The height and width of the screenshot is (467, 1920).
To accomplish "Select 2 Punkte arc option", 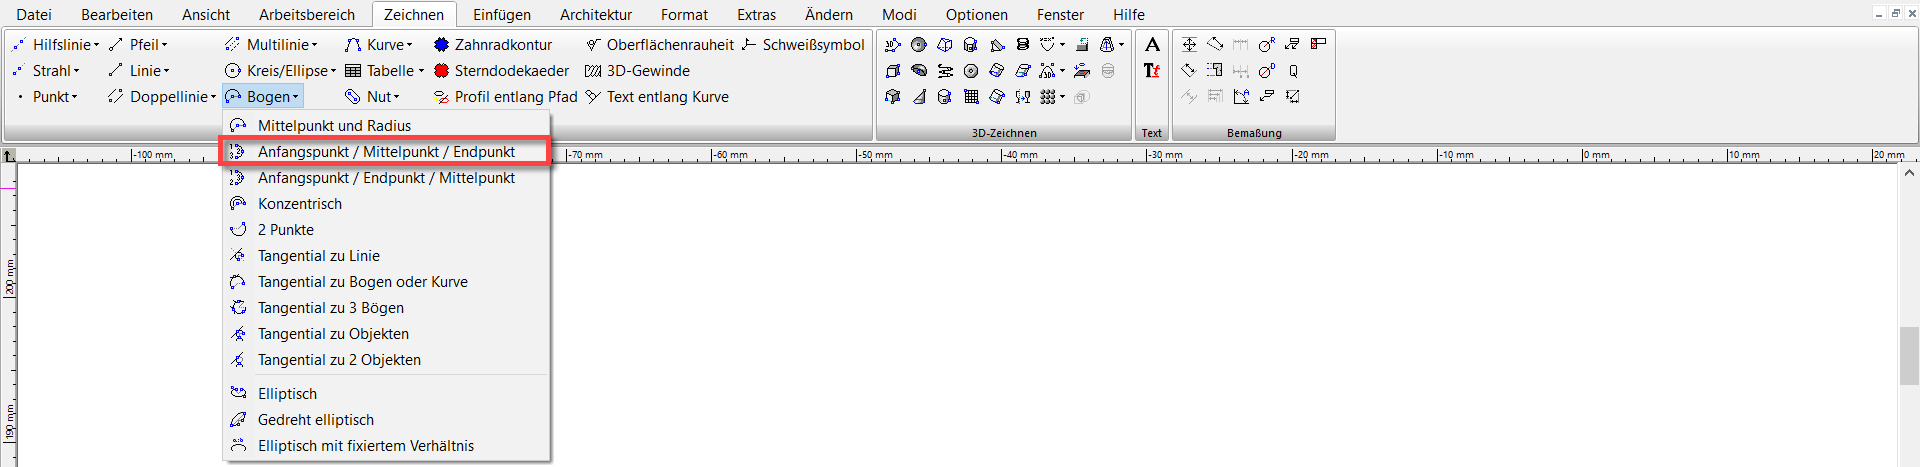I will (x=386, y=230).
